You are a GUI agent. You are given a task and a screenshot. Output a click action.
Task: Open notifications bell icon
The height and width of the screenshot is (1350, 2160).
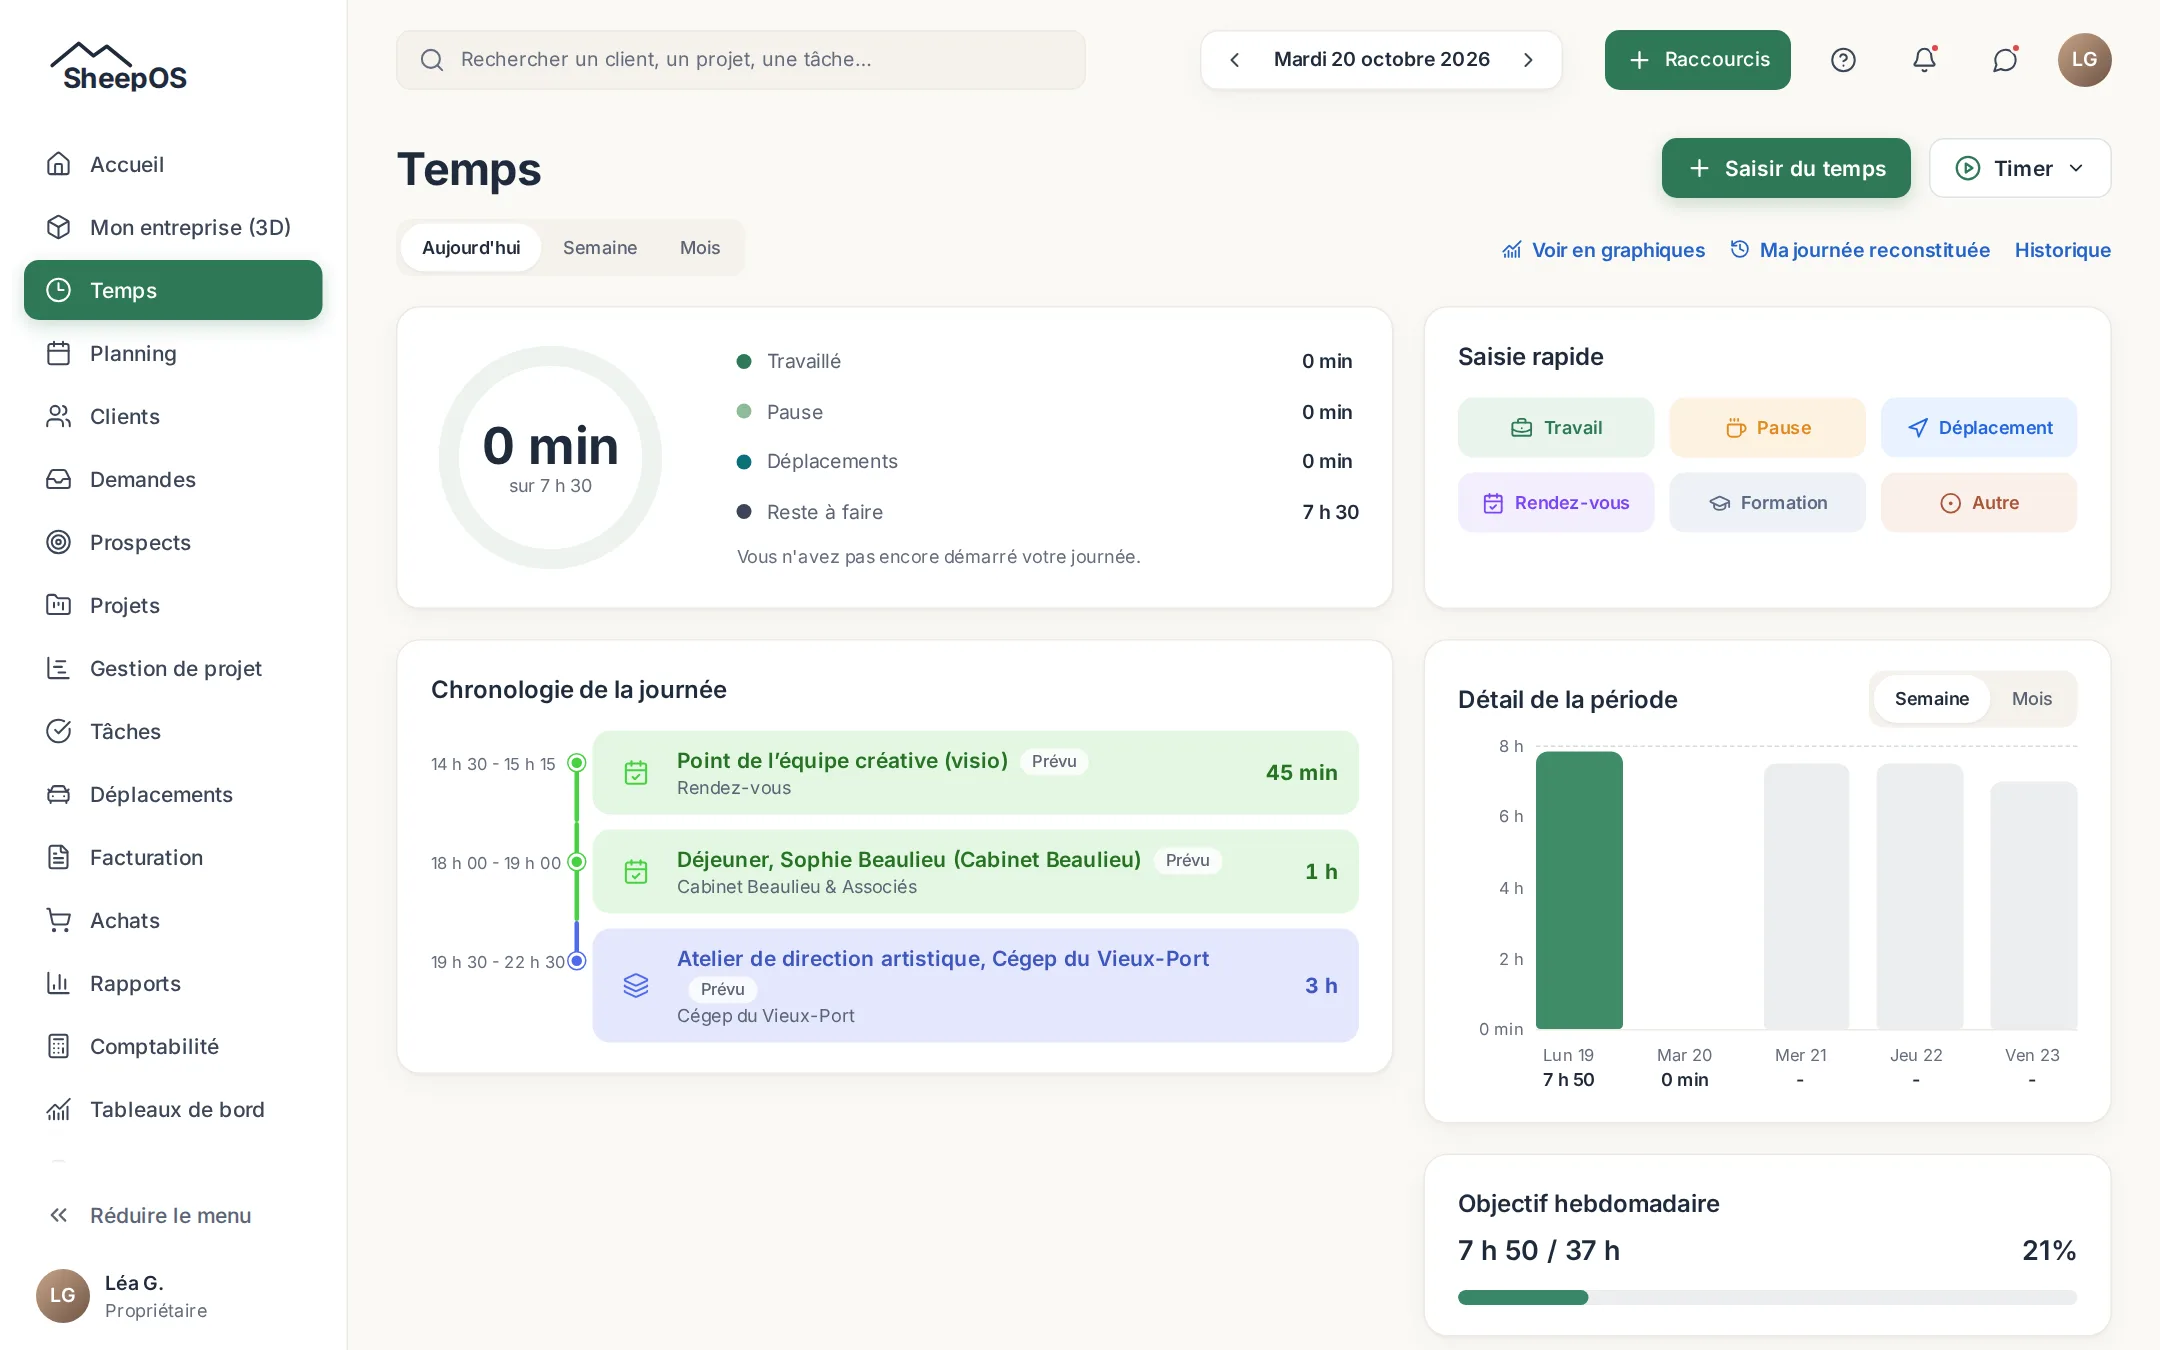1924,60
